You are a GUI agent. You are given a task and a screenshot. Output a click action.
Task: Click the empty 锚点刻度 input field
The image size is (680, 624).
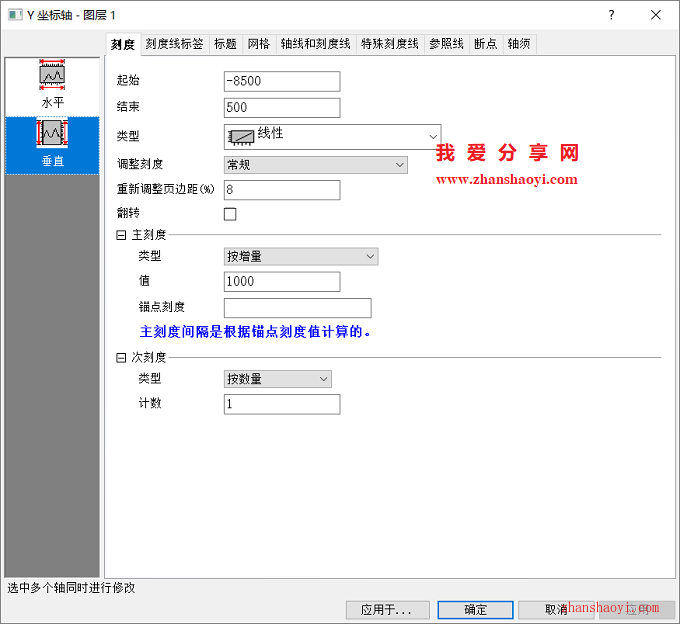(x=298, y=308)
